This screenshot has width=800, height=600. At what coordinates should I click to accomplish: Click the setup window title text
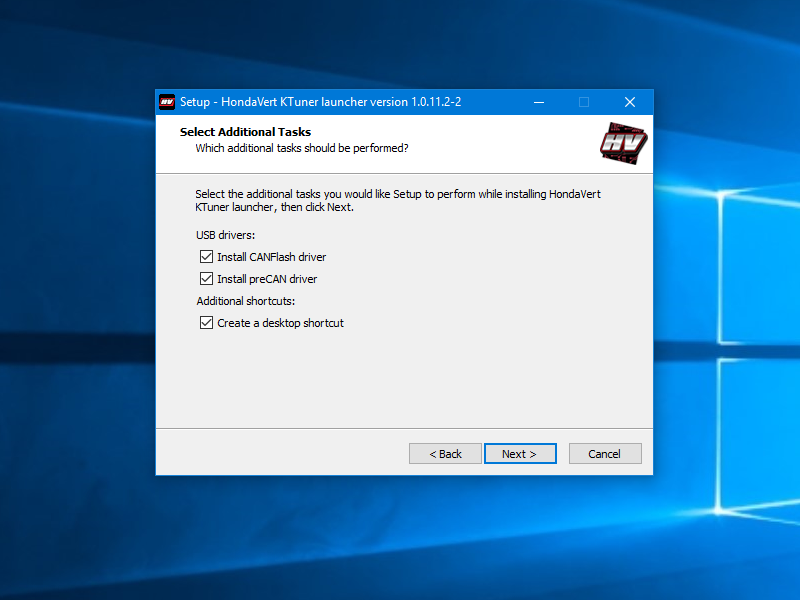point(320,102)
